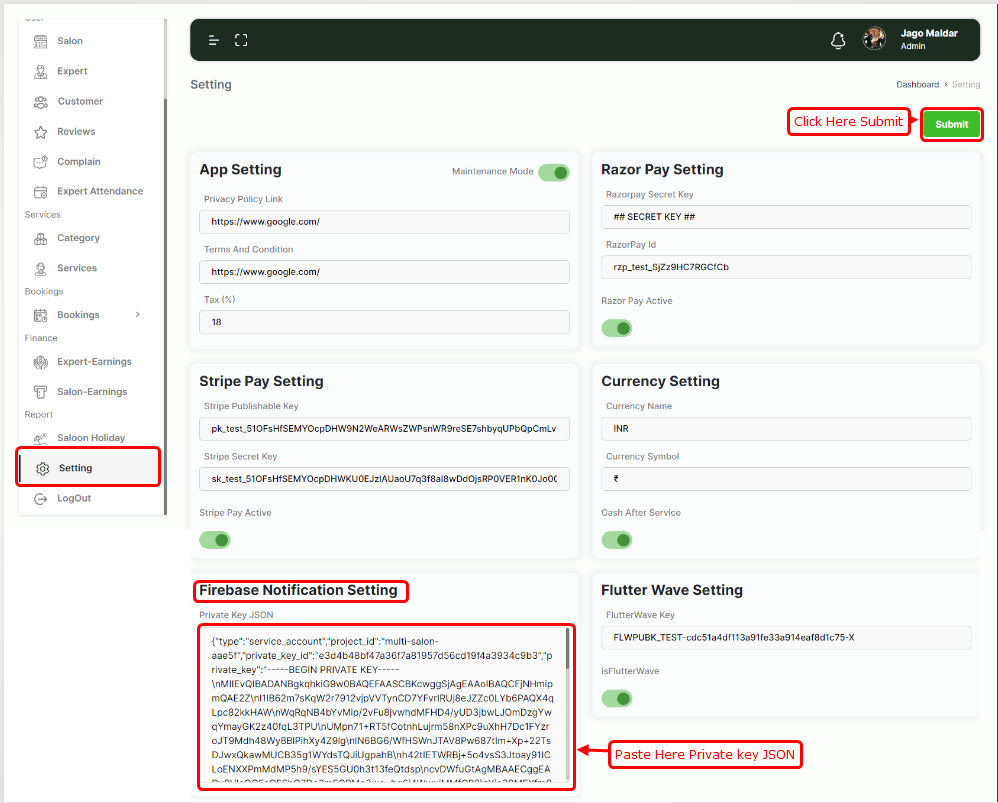Click the Expert-Earnings fingerprint icon
This screenshot has width=998, height=803.
tap(41, 362)
